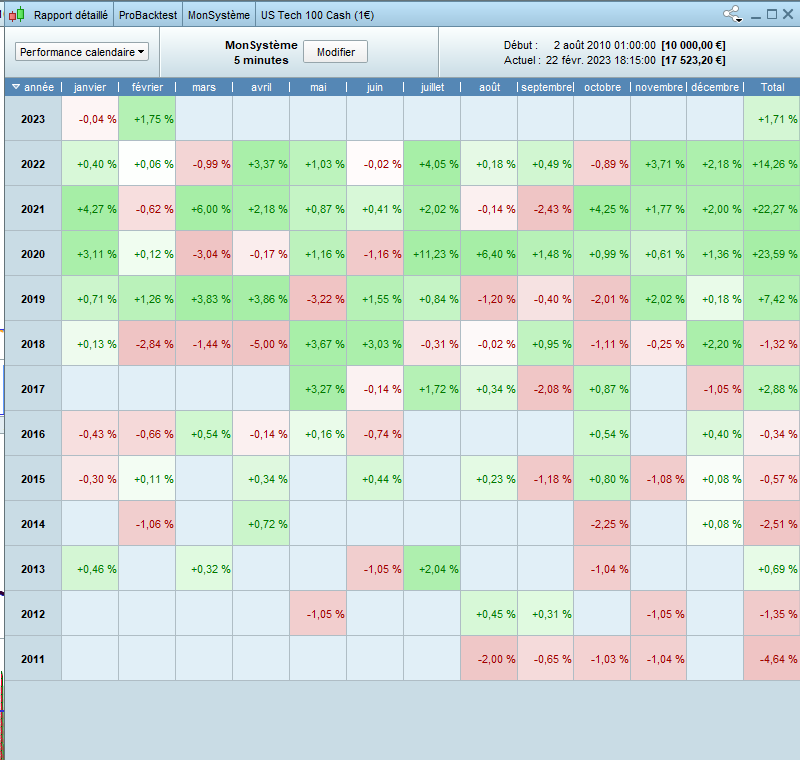Click the +1,75 % February 2023 cell
Screen dimensions: 800x760
[147, 119]
